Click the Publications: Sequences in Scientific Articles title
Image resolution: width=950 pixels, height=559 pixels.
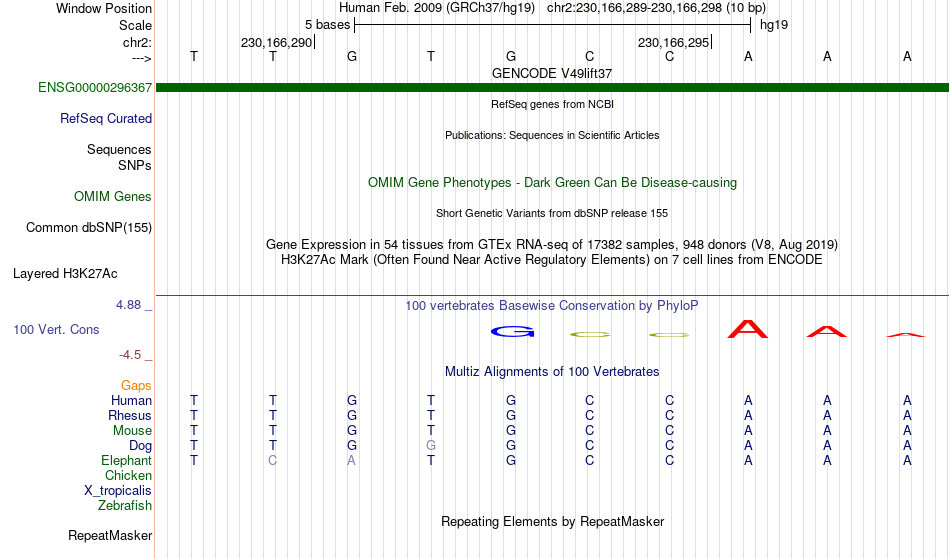click(552, 135)
